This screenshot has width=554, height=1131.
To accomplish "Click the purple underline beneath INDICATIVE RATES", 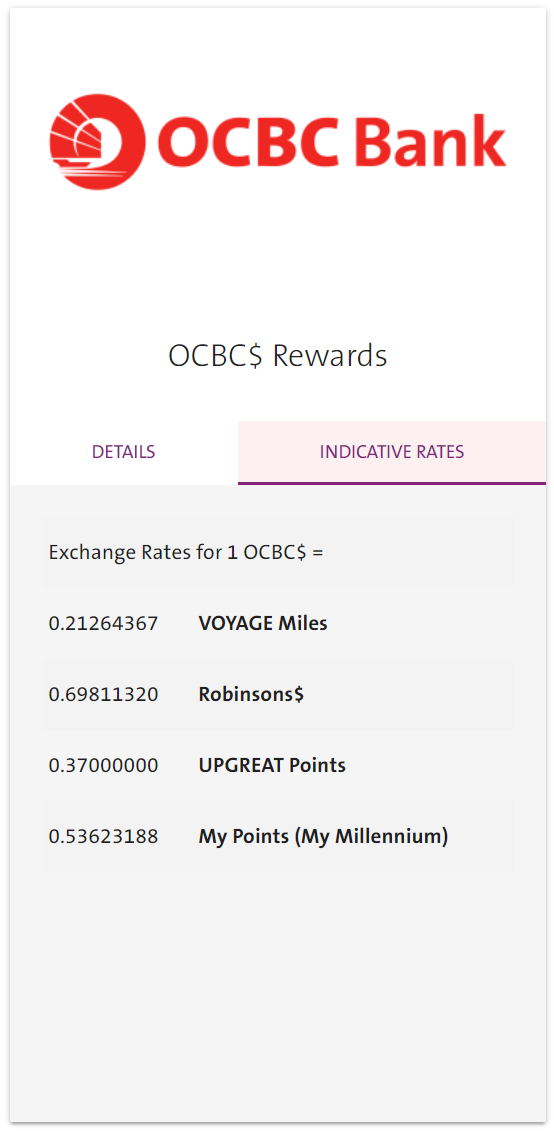I will pos(392,483).
